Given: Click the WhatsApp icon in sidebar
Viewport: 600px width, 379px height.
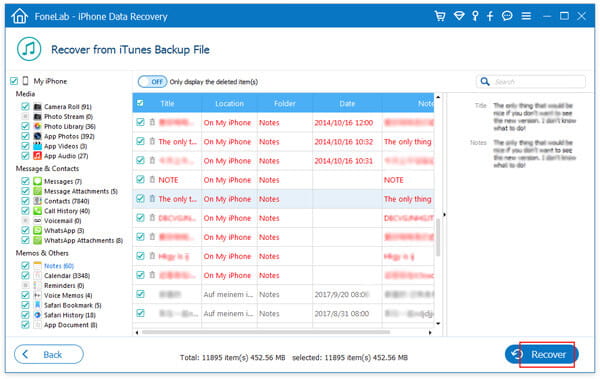Looking at the screenshot, I should pos(37,230).
